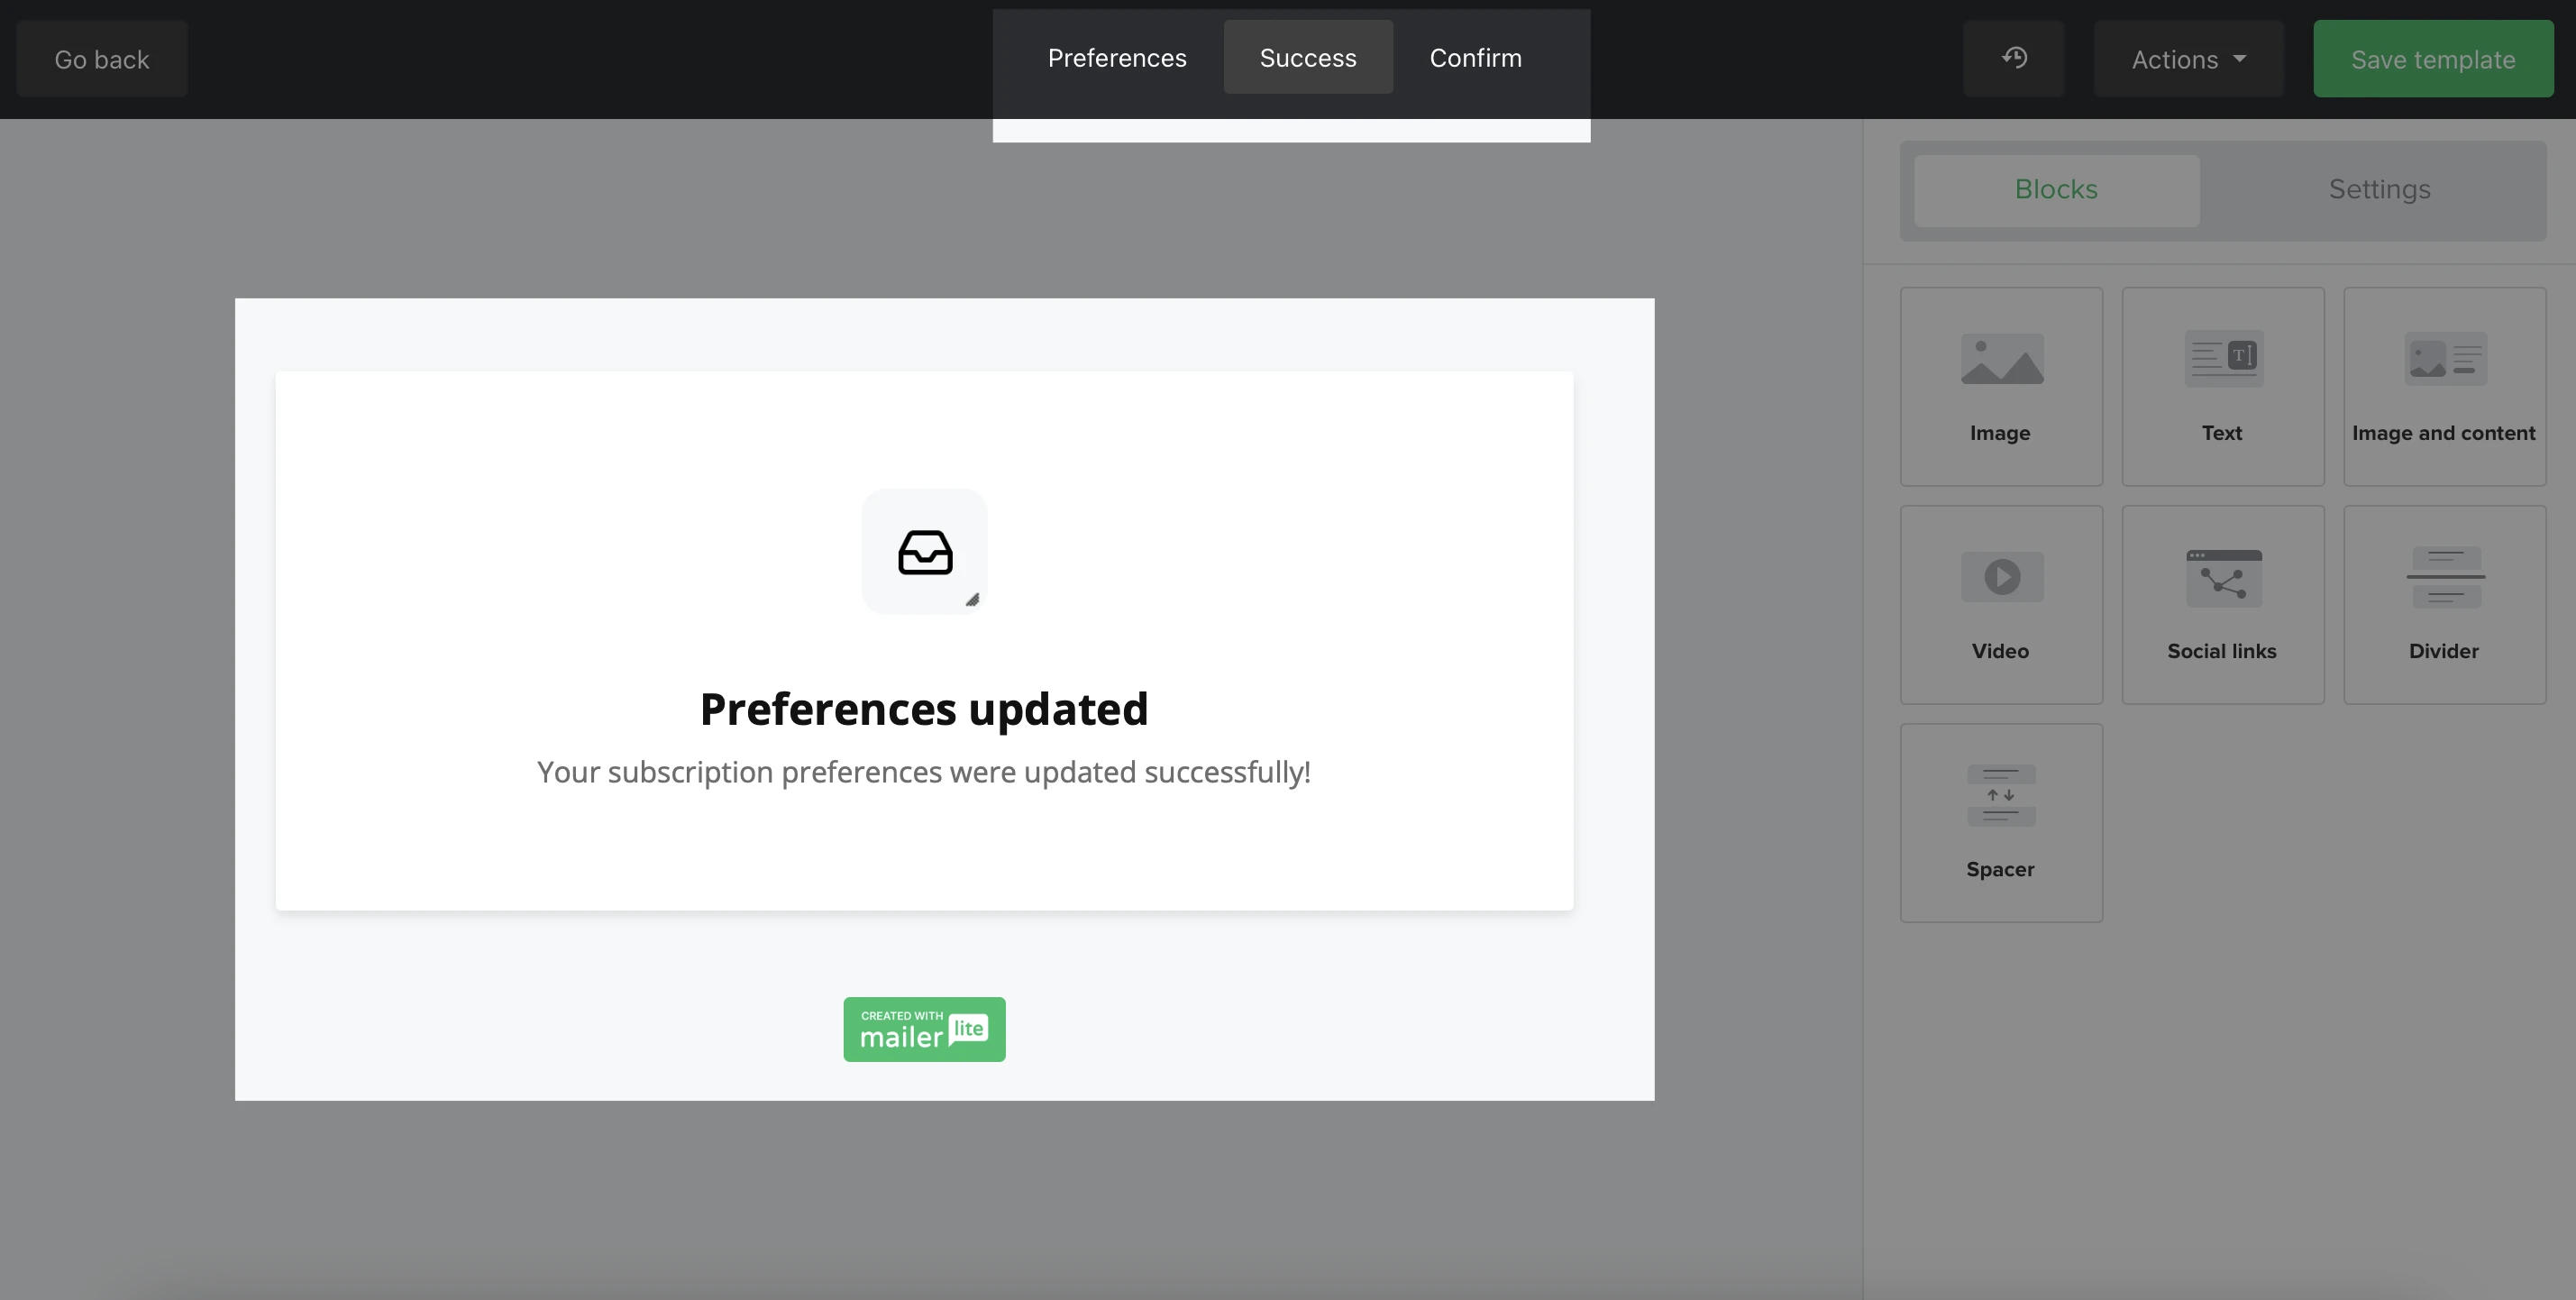The image size is (2576, 1300).
Task: Click the Save template button
Action: click(x=2432, y=59)
